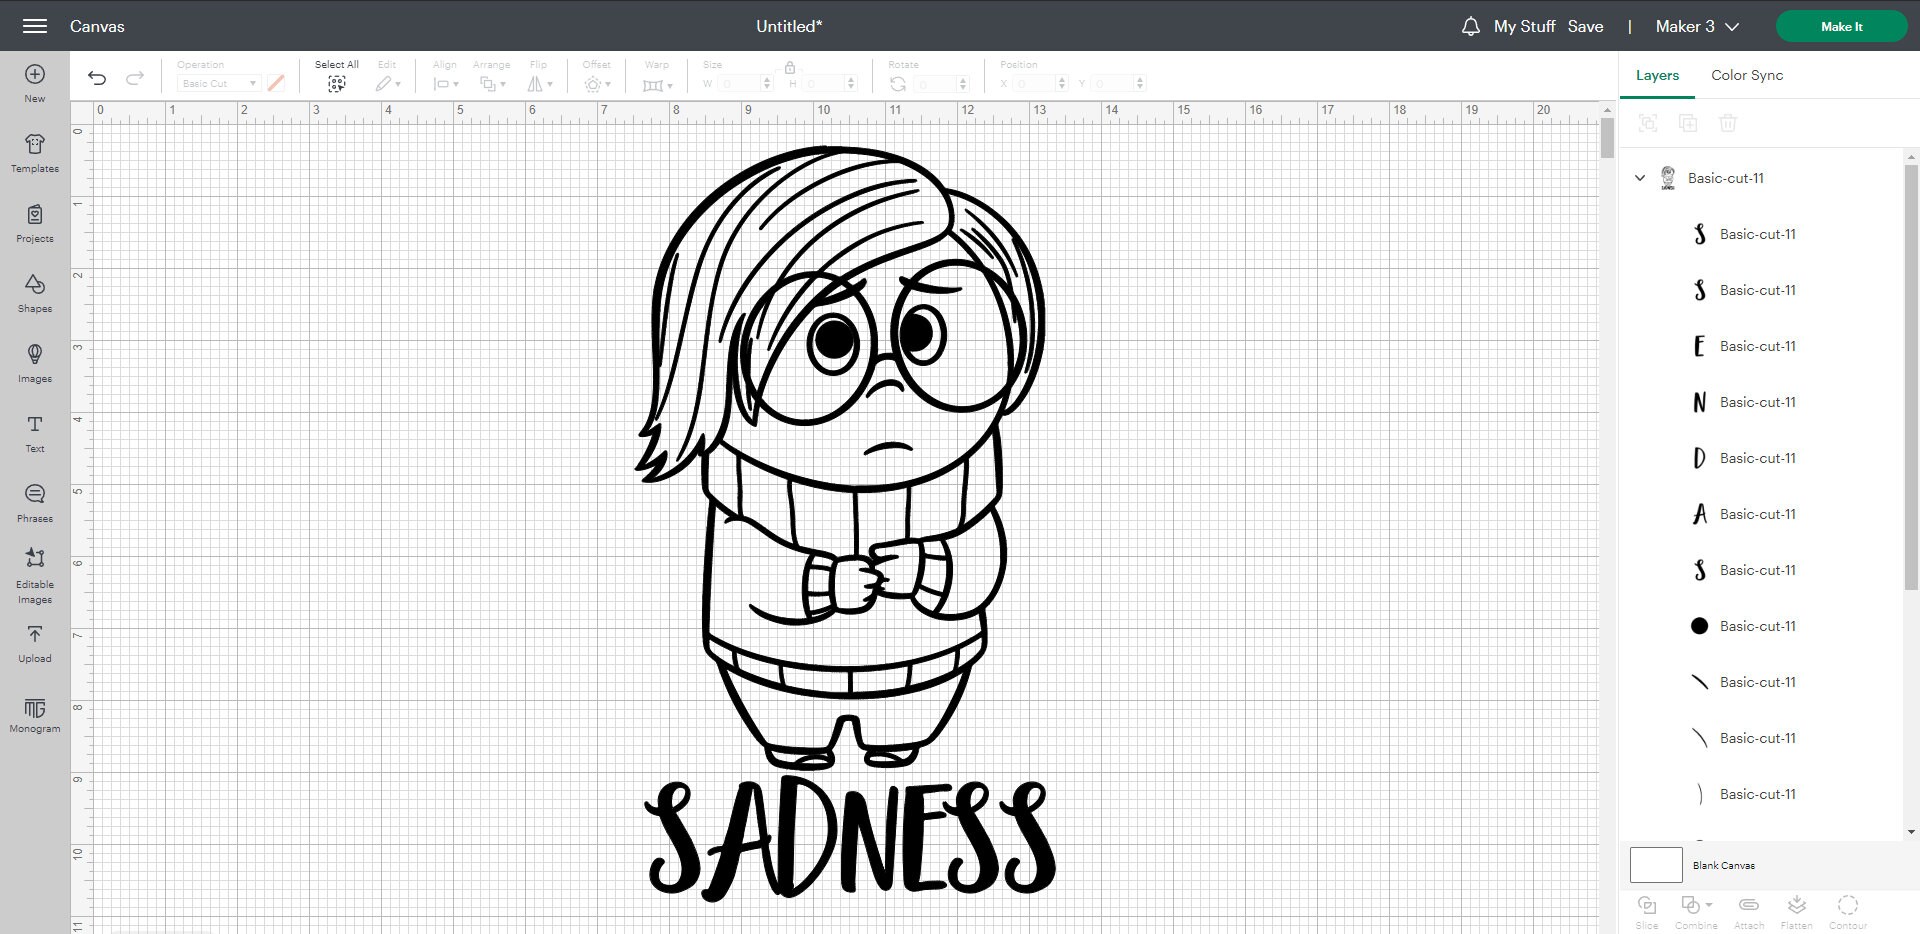Select the Attach icon
The width and height of the screenshot is (1920, 934).
[x=1748, y=908]
